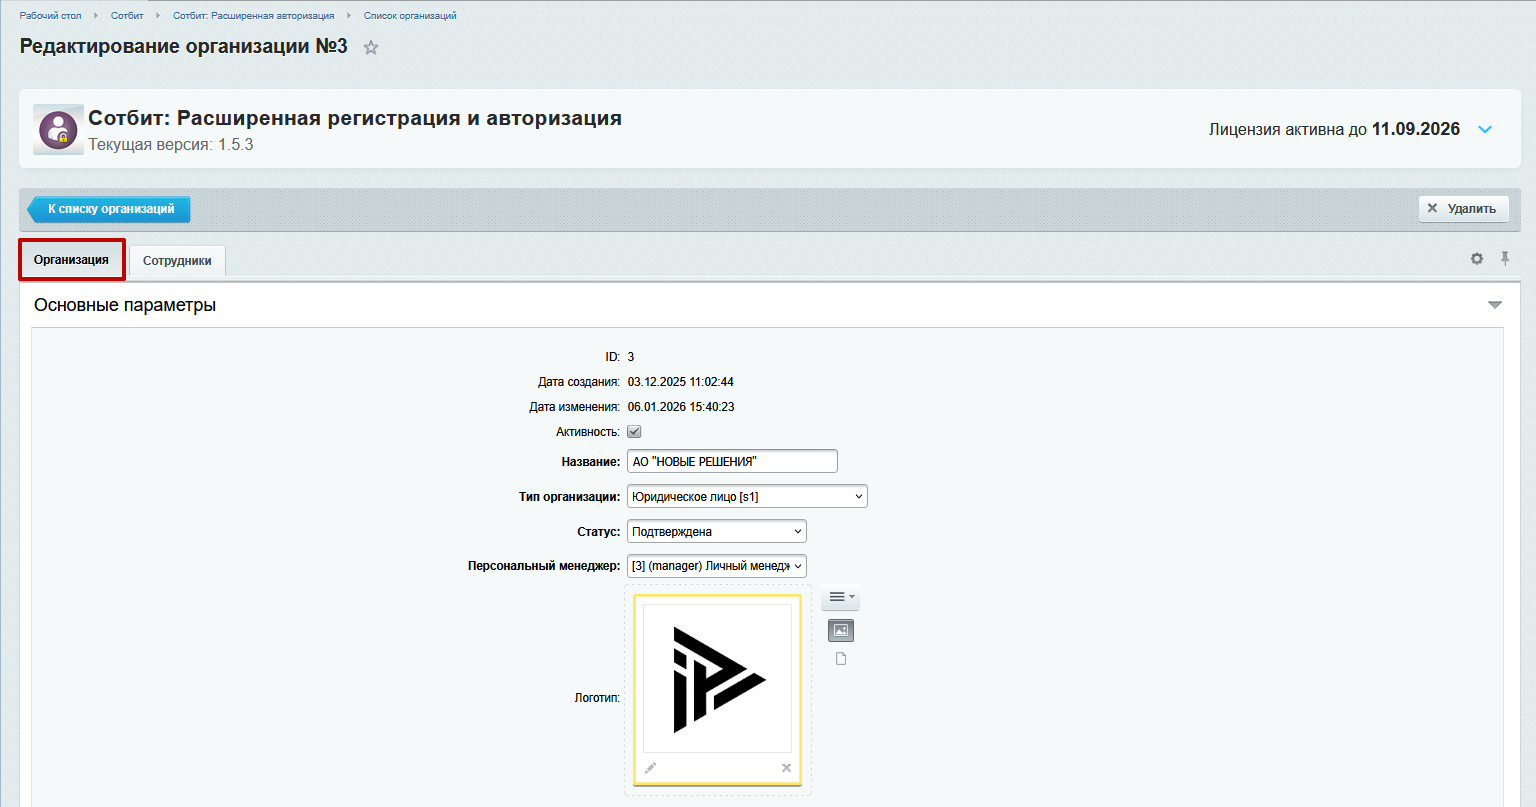Switch logo view to file mode

[x=841, y=659]
